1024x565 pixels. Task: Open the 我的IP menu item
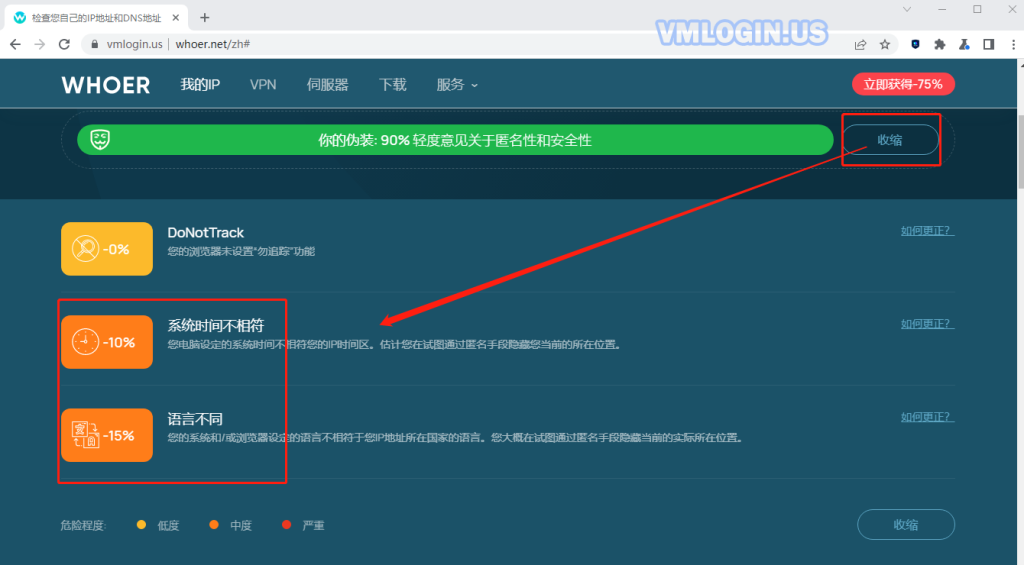(200, 85)
